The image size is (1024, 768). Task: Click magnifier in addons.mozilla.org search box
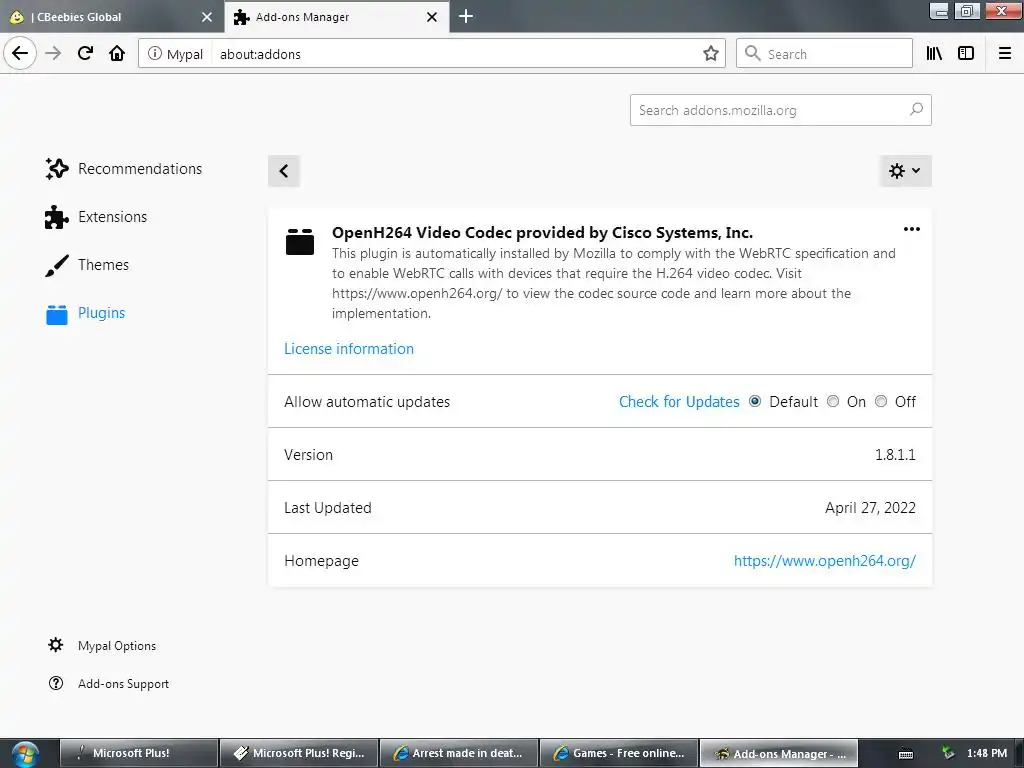pos(916,110)
